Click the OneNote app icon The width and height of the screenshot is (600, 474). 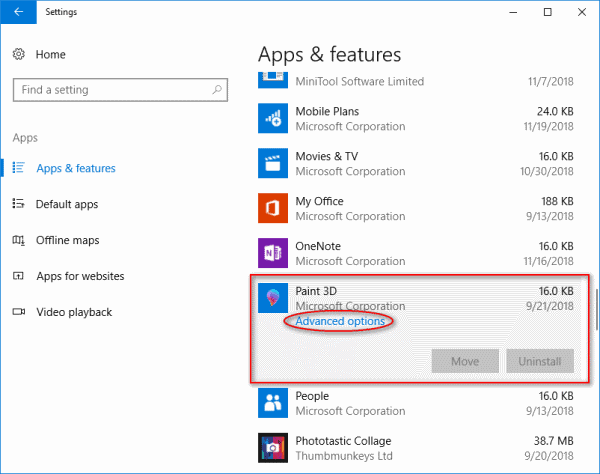pos(273,254)
